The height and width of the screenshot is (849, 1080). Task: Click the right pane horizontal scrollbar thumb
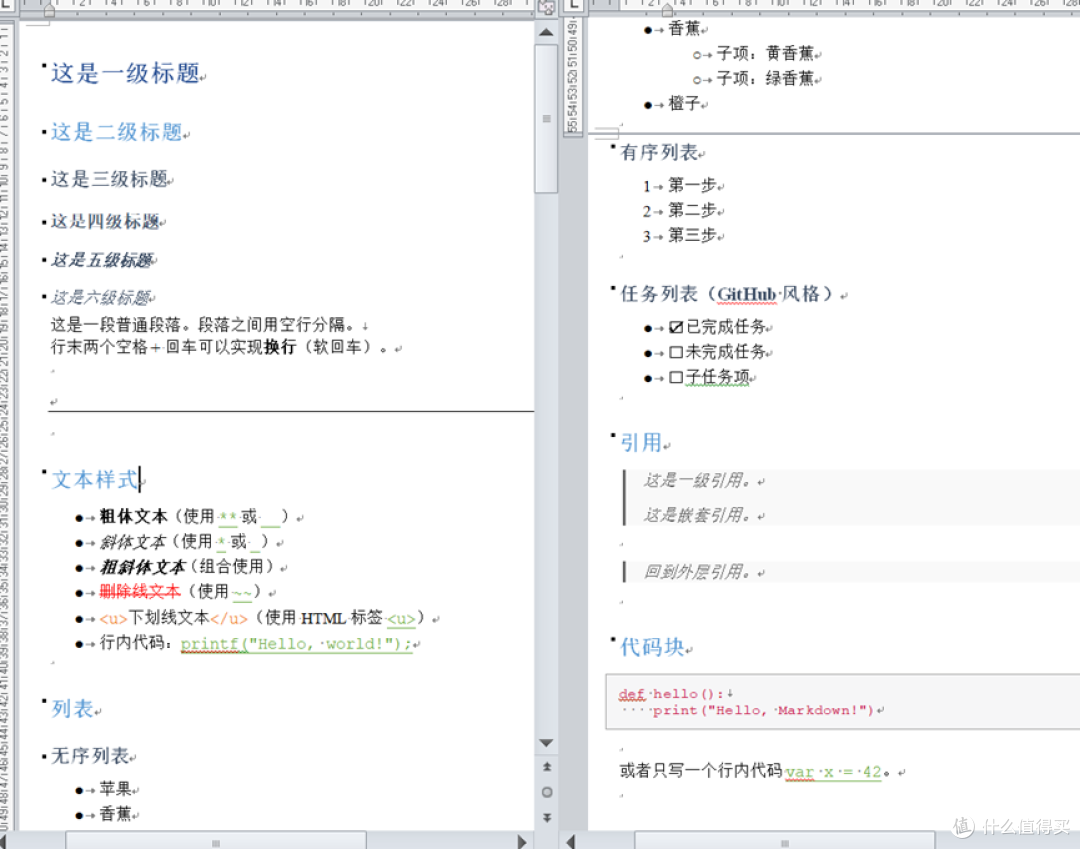[x=785, y=841]
